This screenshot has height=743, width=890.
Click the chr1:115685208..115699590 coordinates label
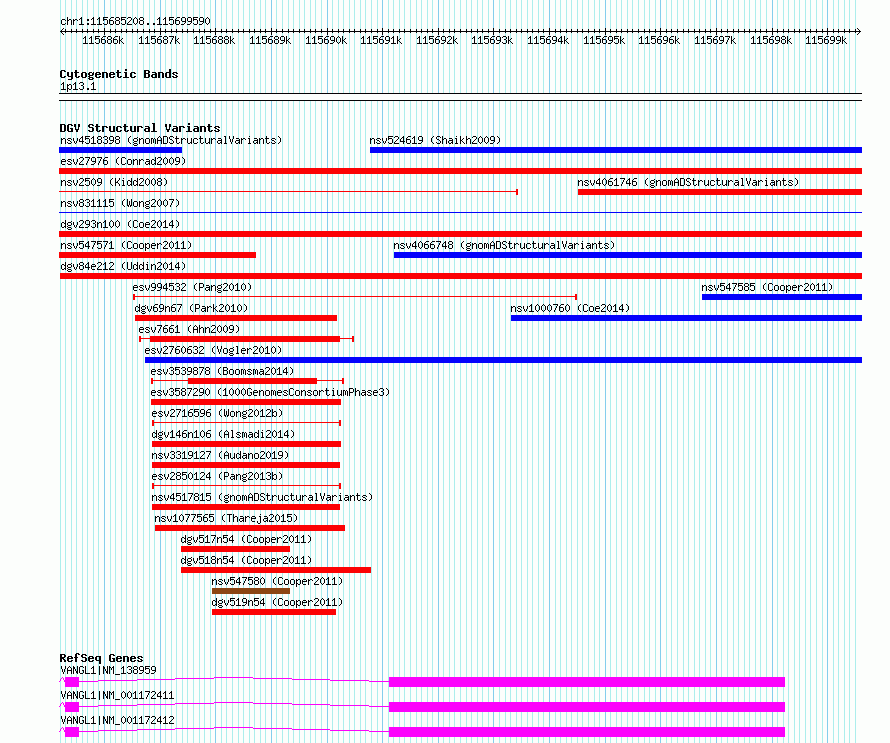[135, 21]
